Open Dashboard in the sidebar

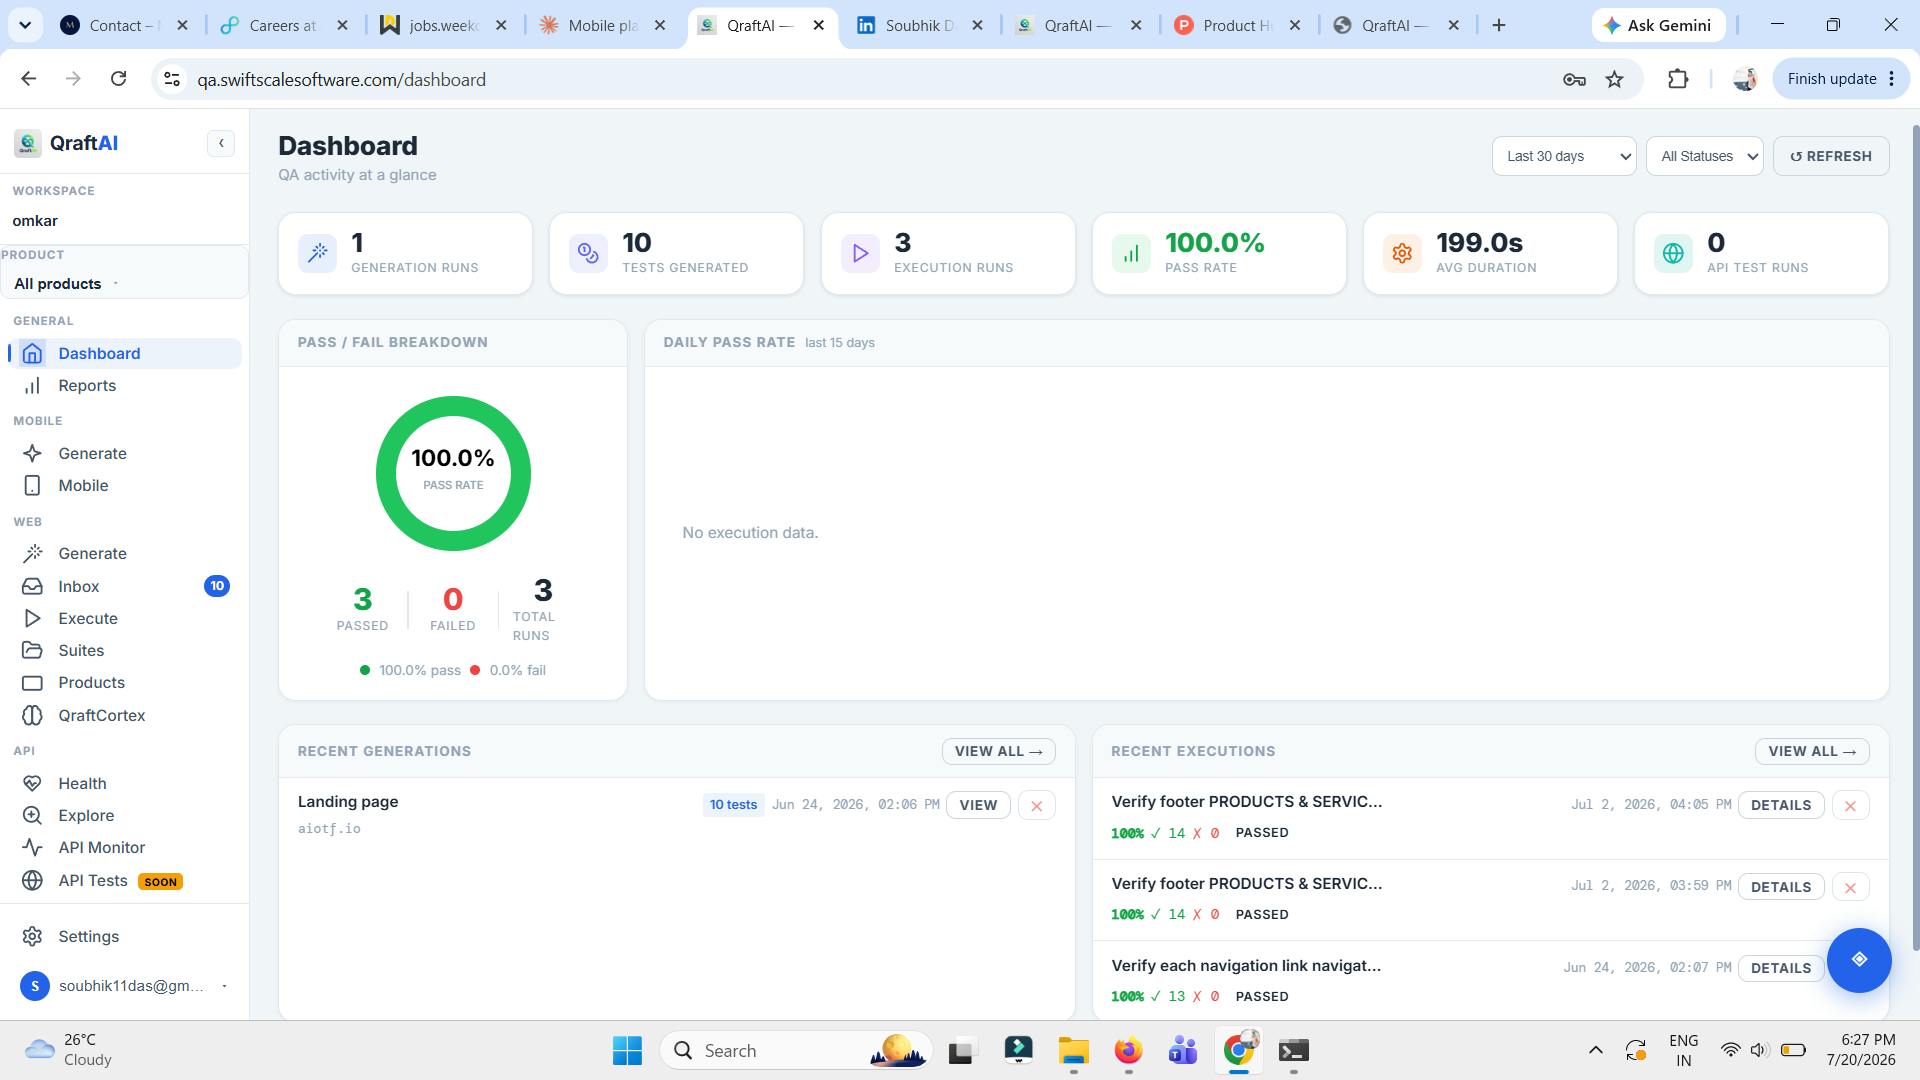125,353
